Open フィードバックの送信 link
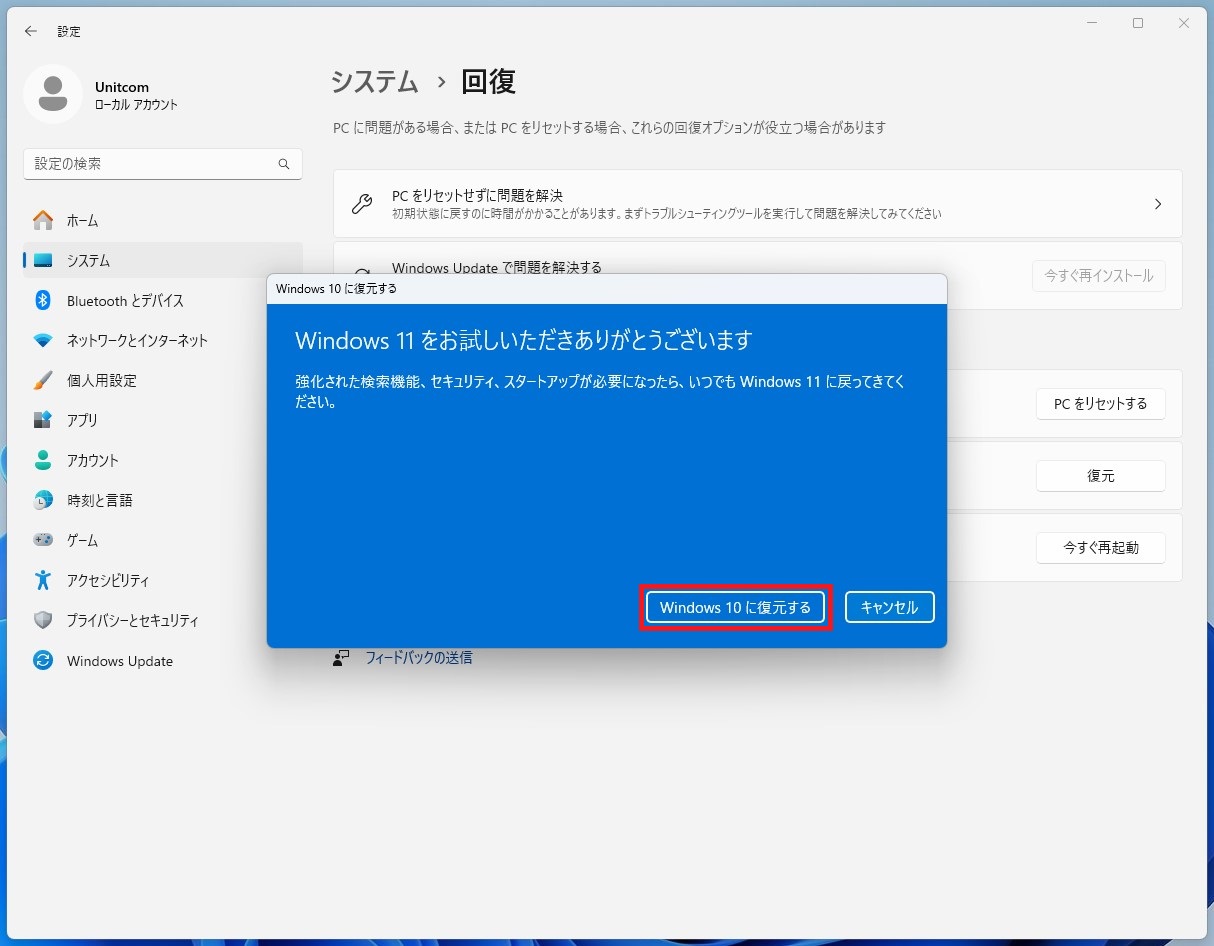 [x=418, y=658]
